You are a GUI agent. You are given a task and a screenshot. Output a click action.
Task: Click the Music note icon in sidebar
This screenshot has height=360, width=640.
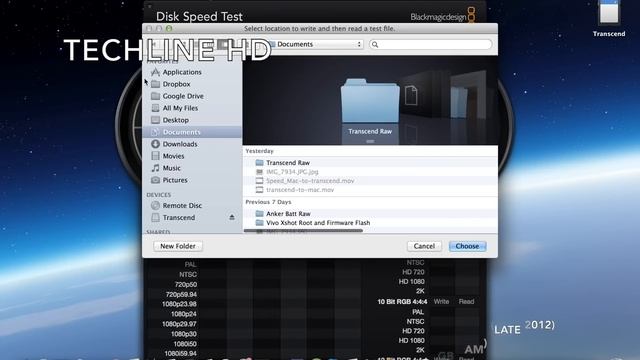(155, 168)
